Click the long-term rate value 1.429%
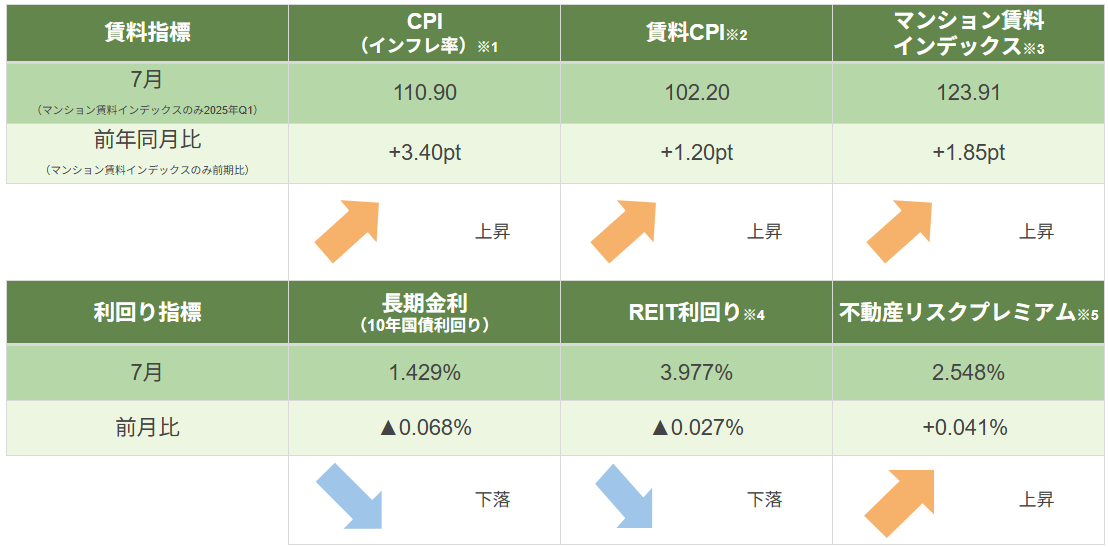The width and height of the screenshot is (1108, 547). pyautogui.click(x=424, y=373)
